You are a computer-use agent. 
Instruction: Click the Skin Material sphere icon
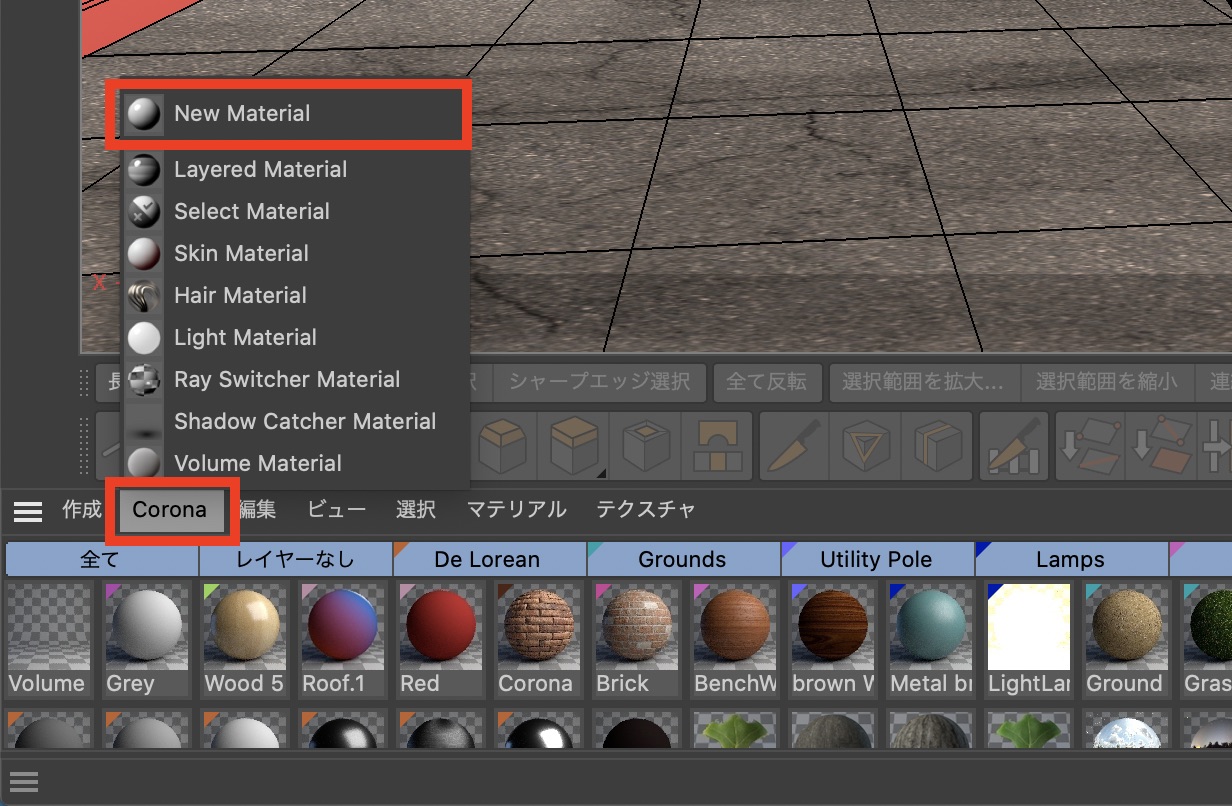point(145,254)
